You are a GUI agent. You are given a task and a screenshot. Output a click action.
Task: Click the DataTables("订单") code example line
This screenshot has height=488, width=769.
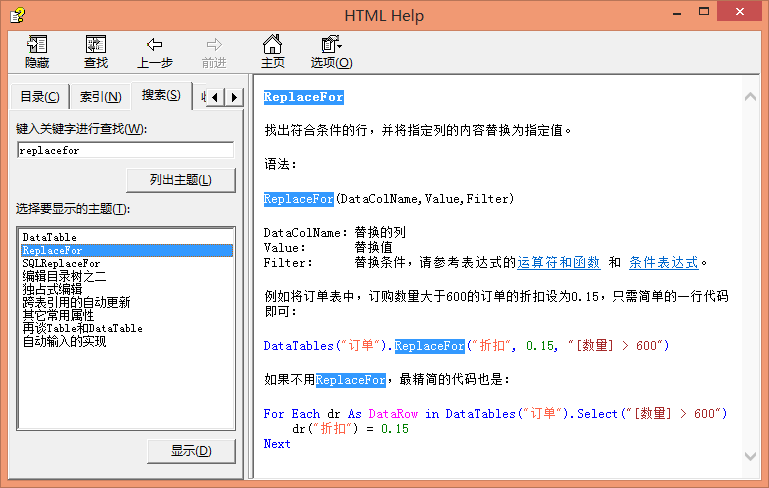[x=466, y=346]
